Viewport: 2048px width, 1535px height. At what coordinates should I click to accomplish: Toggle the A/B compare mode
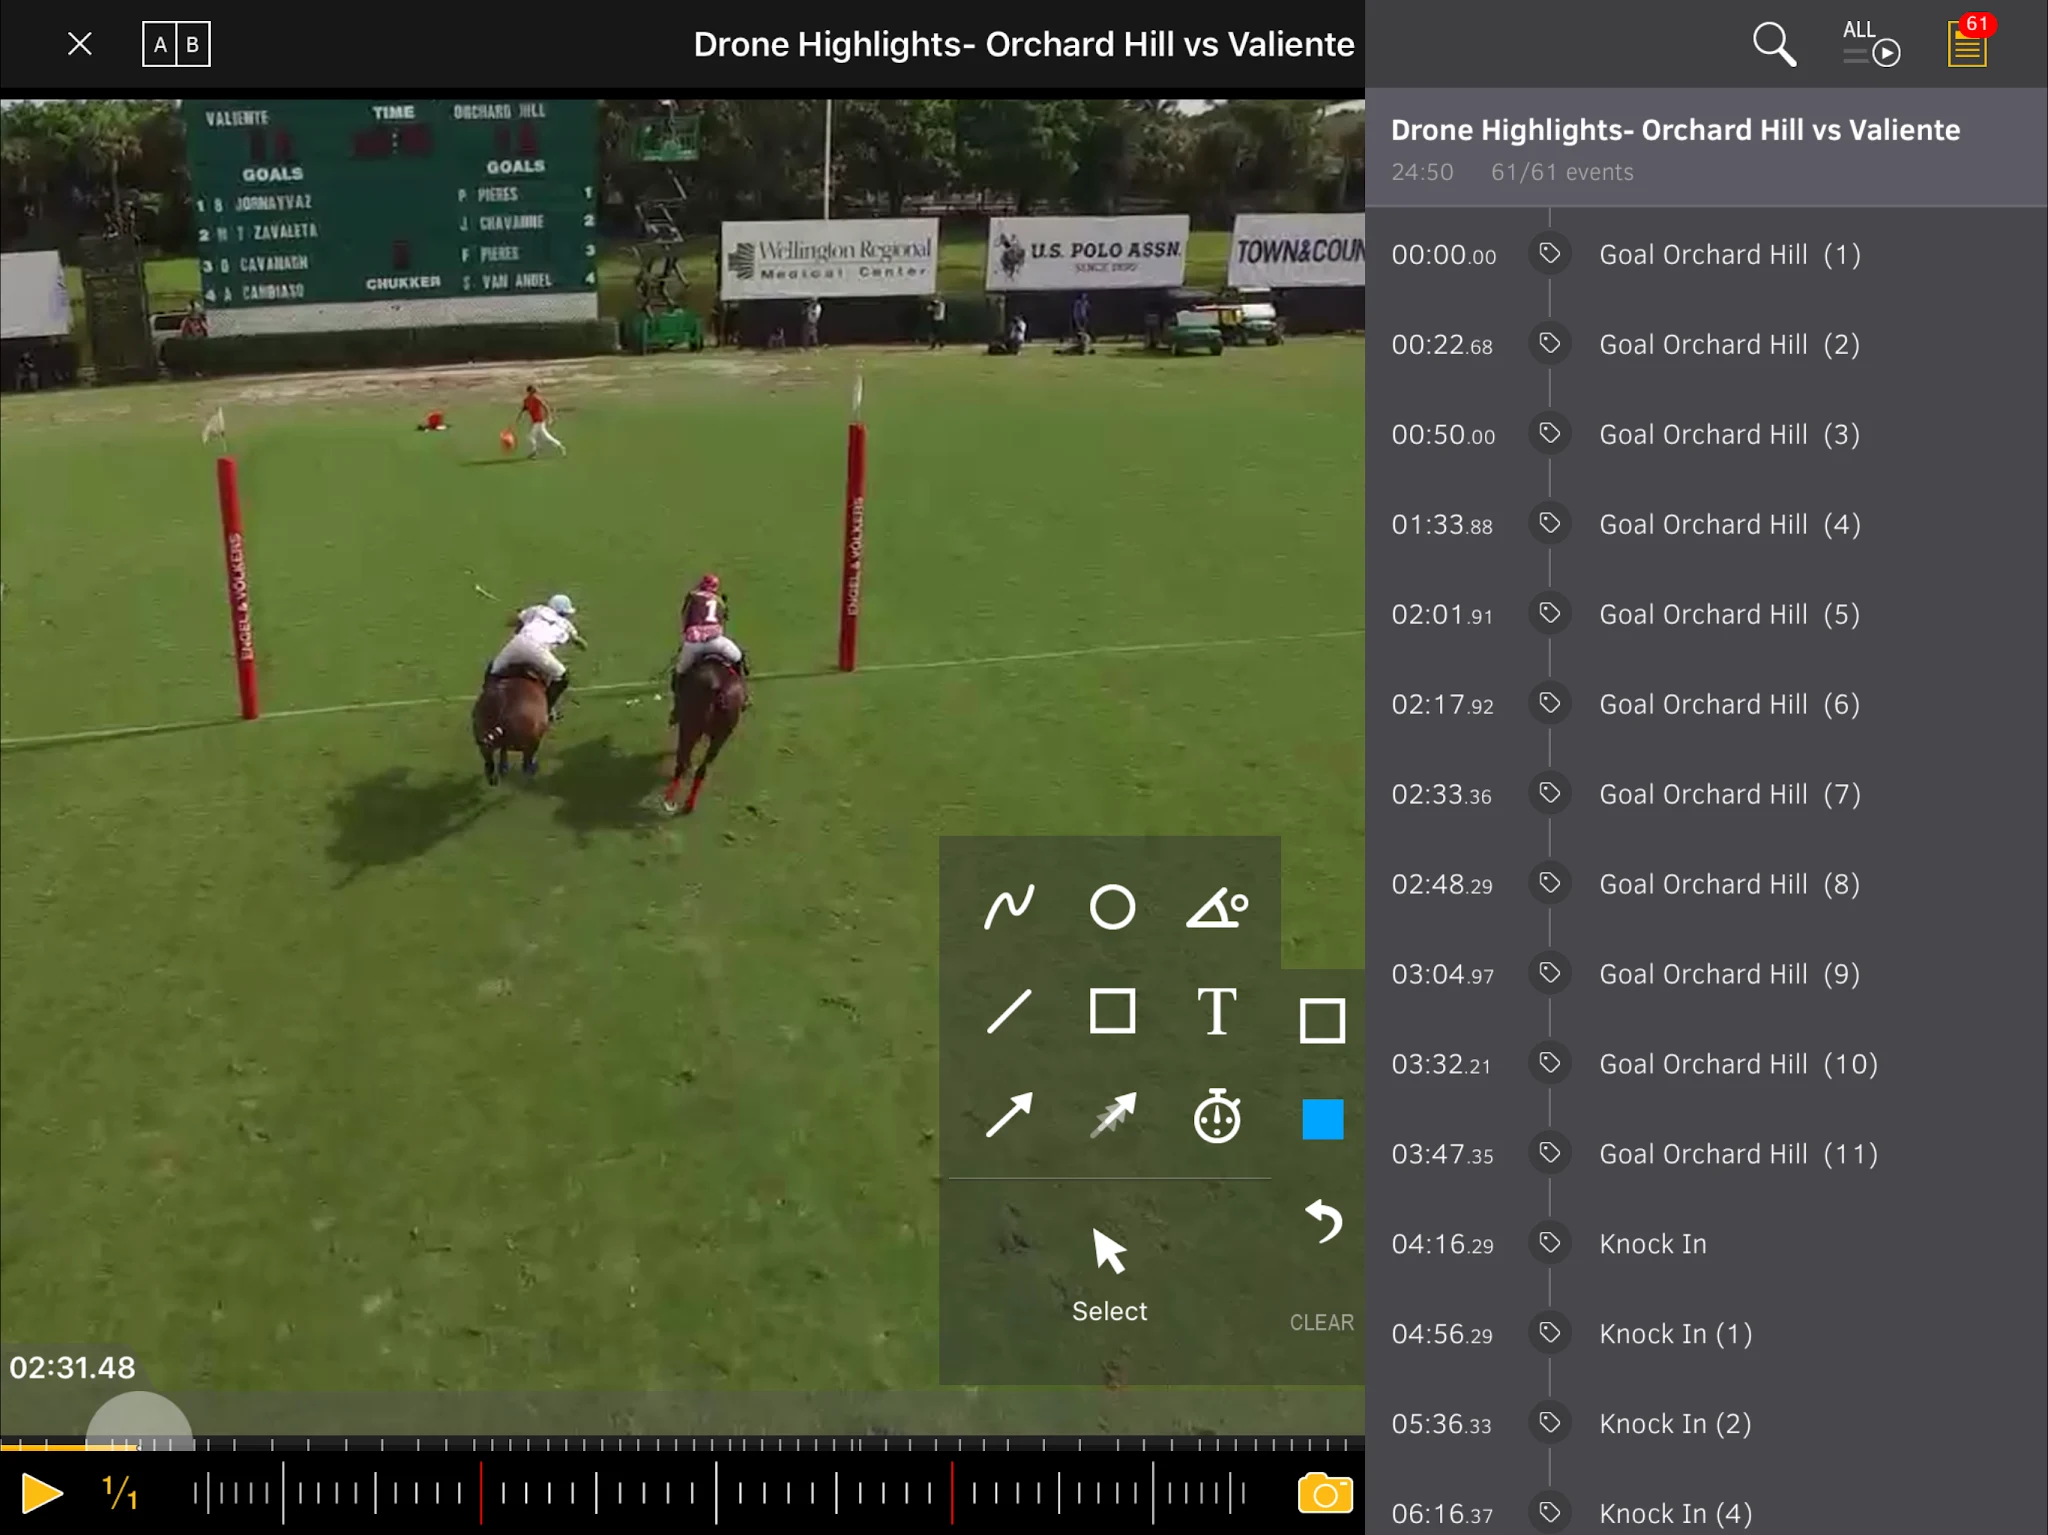click(176, 44)
